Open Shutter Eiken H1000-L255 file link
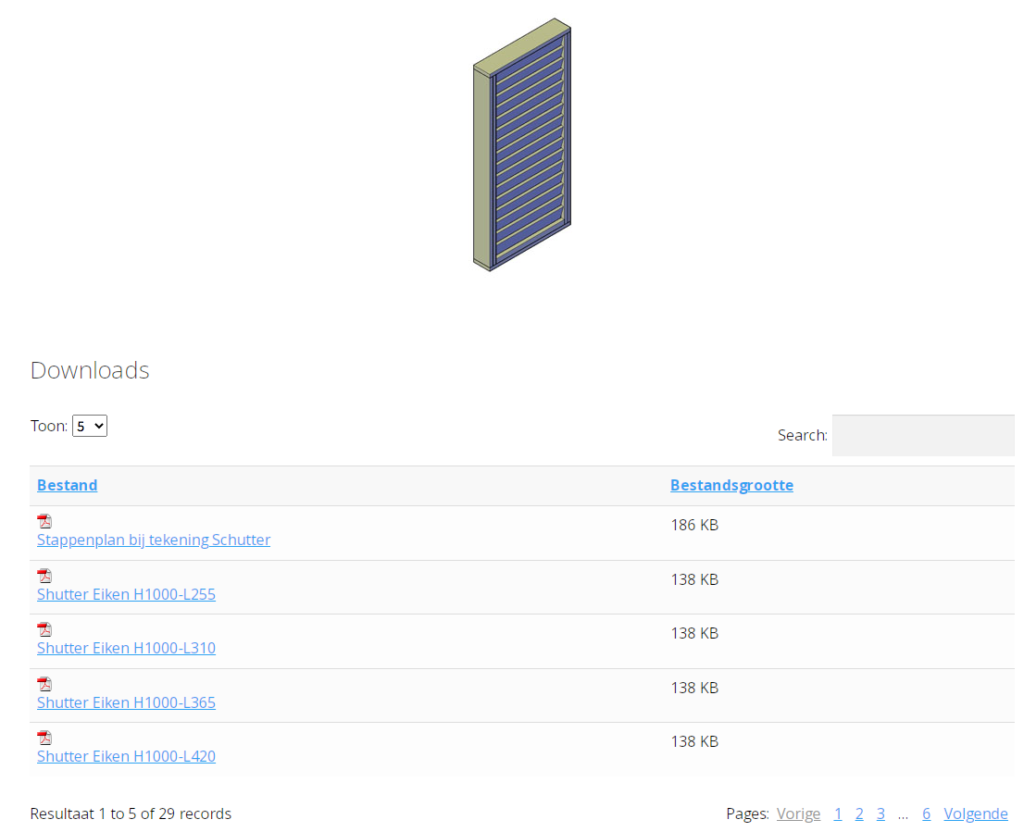This screenshot has width=1024, height=832. tap(126, 594)
